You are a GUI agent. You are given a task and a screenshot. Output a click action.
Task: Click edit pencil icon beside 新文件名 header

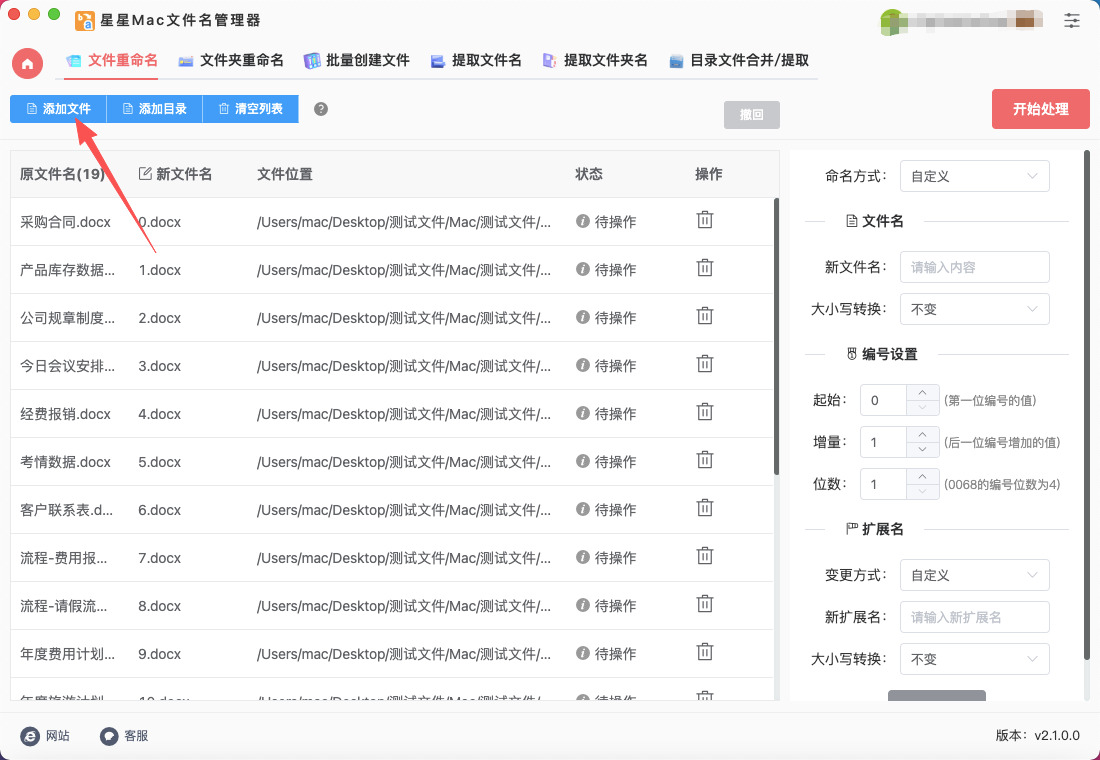(145, 174)
